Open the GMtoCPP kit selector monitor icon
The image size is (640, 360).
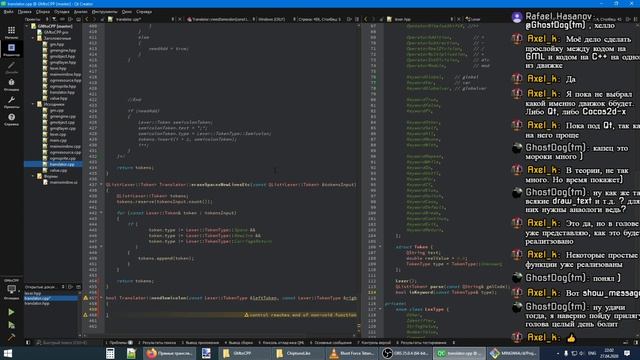[x=11, y=289]
